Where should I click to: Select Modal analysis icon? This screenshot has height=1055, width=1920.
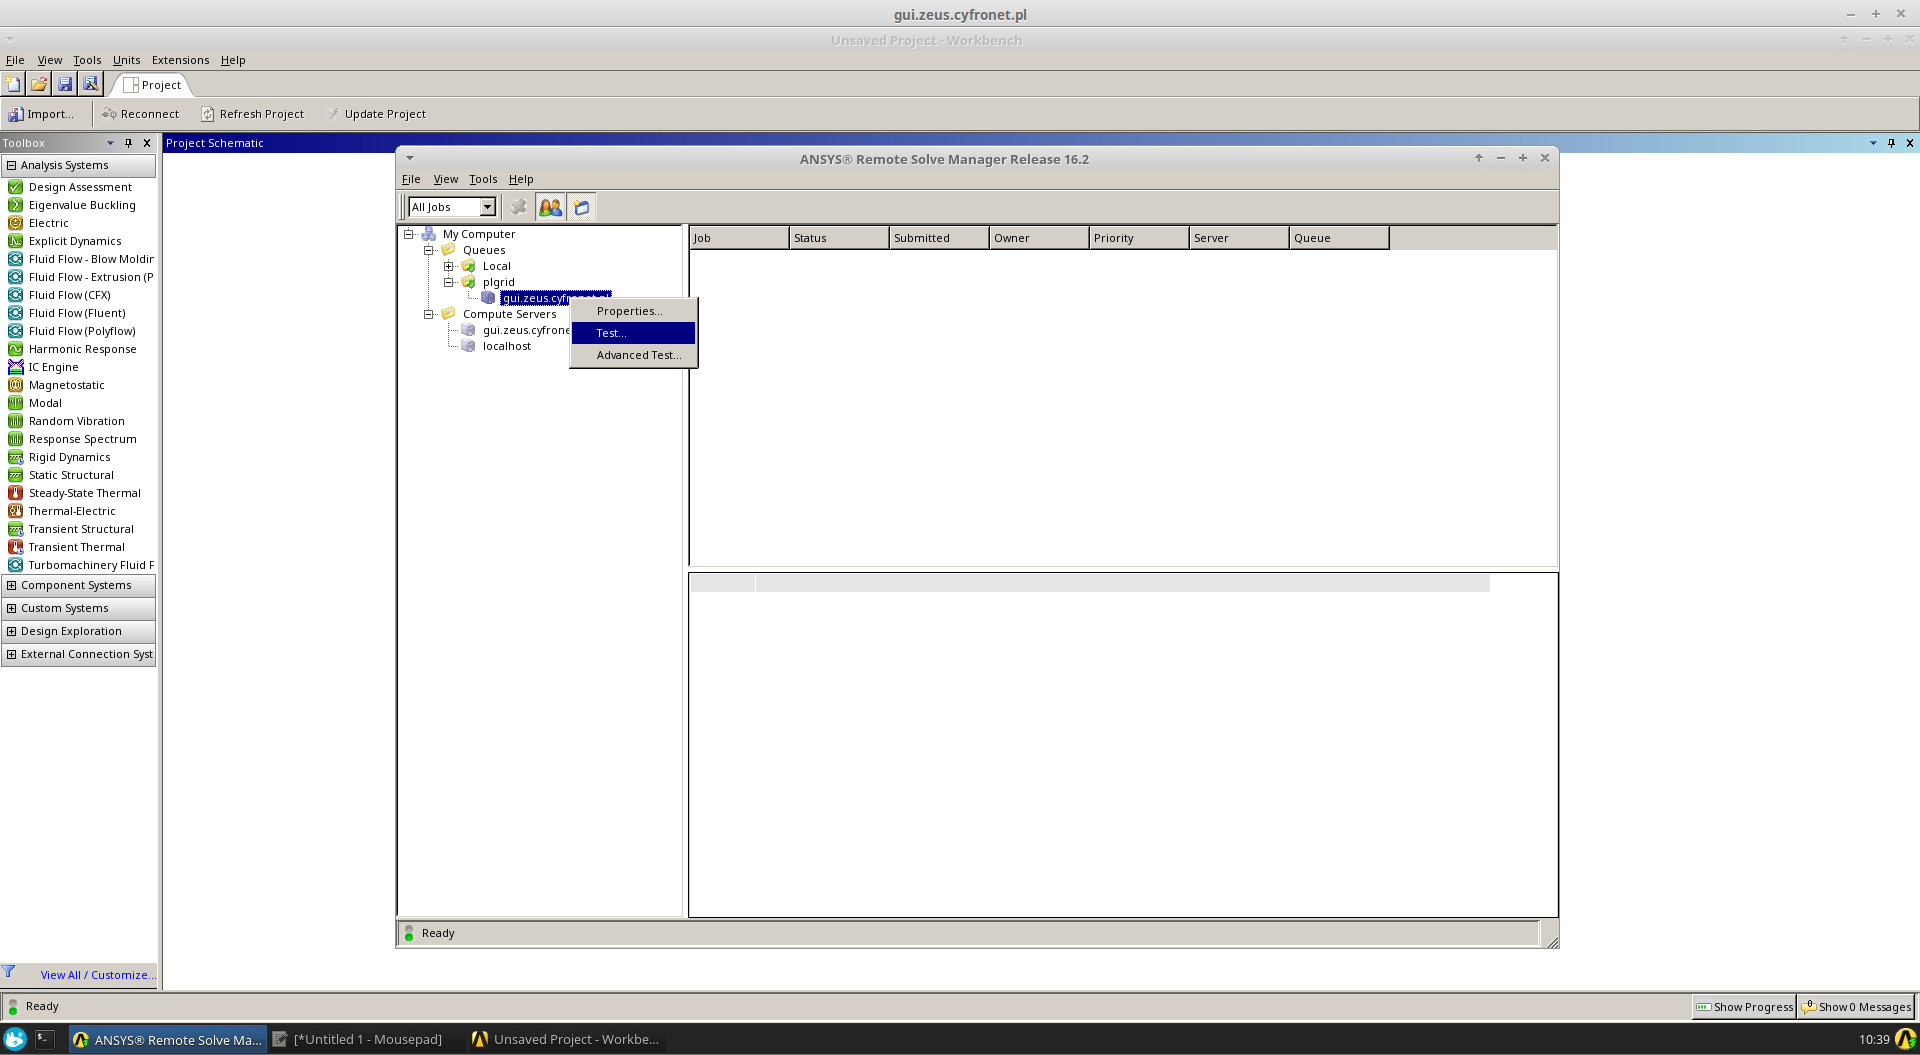pos(15,403)
